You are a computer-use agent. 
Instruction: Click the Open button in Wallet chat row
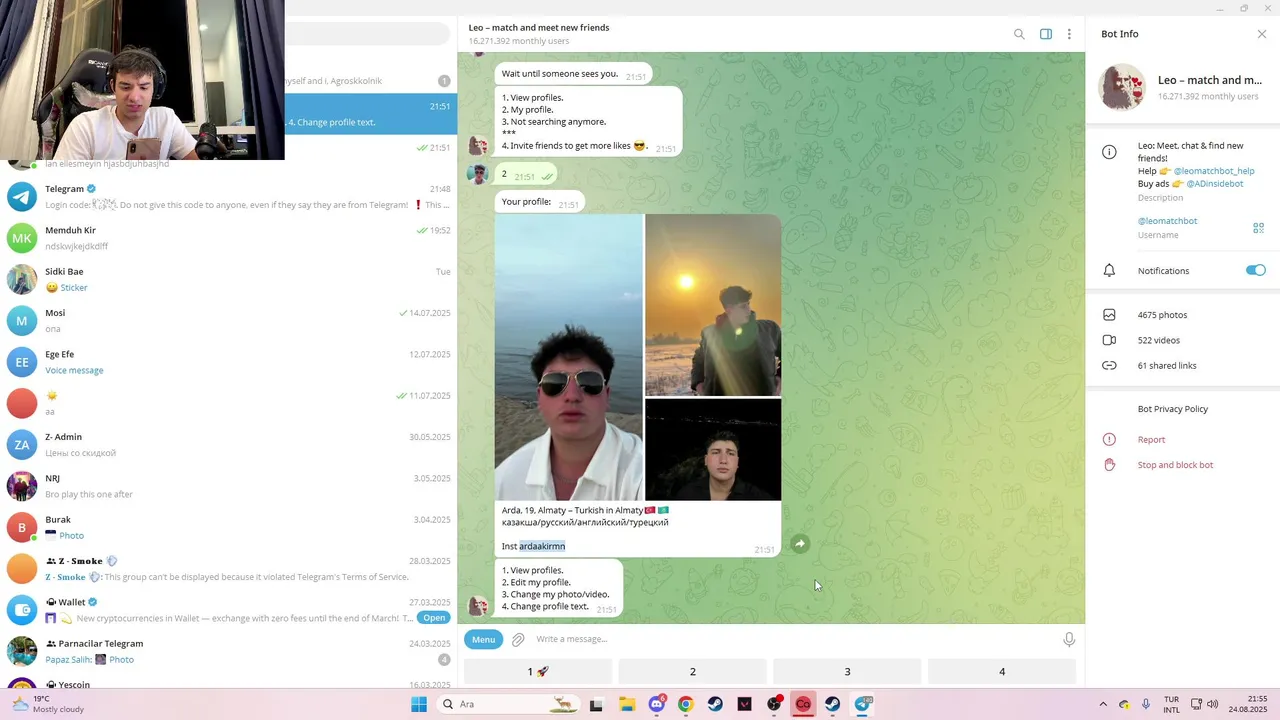tap(434, 618)
